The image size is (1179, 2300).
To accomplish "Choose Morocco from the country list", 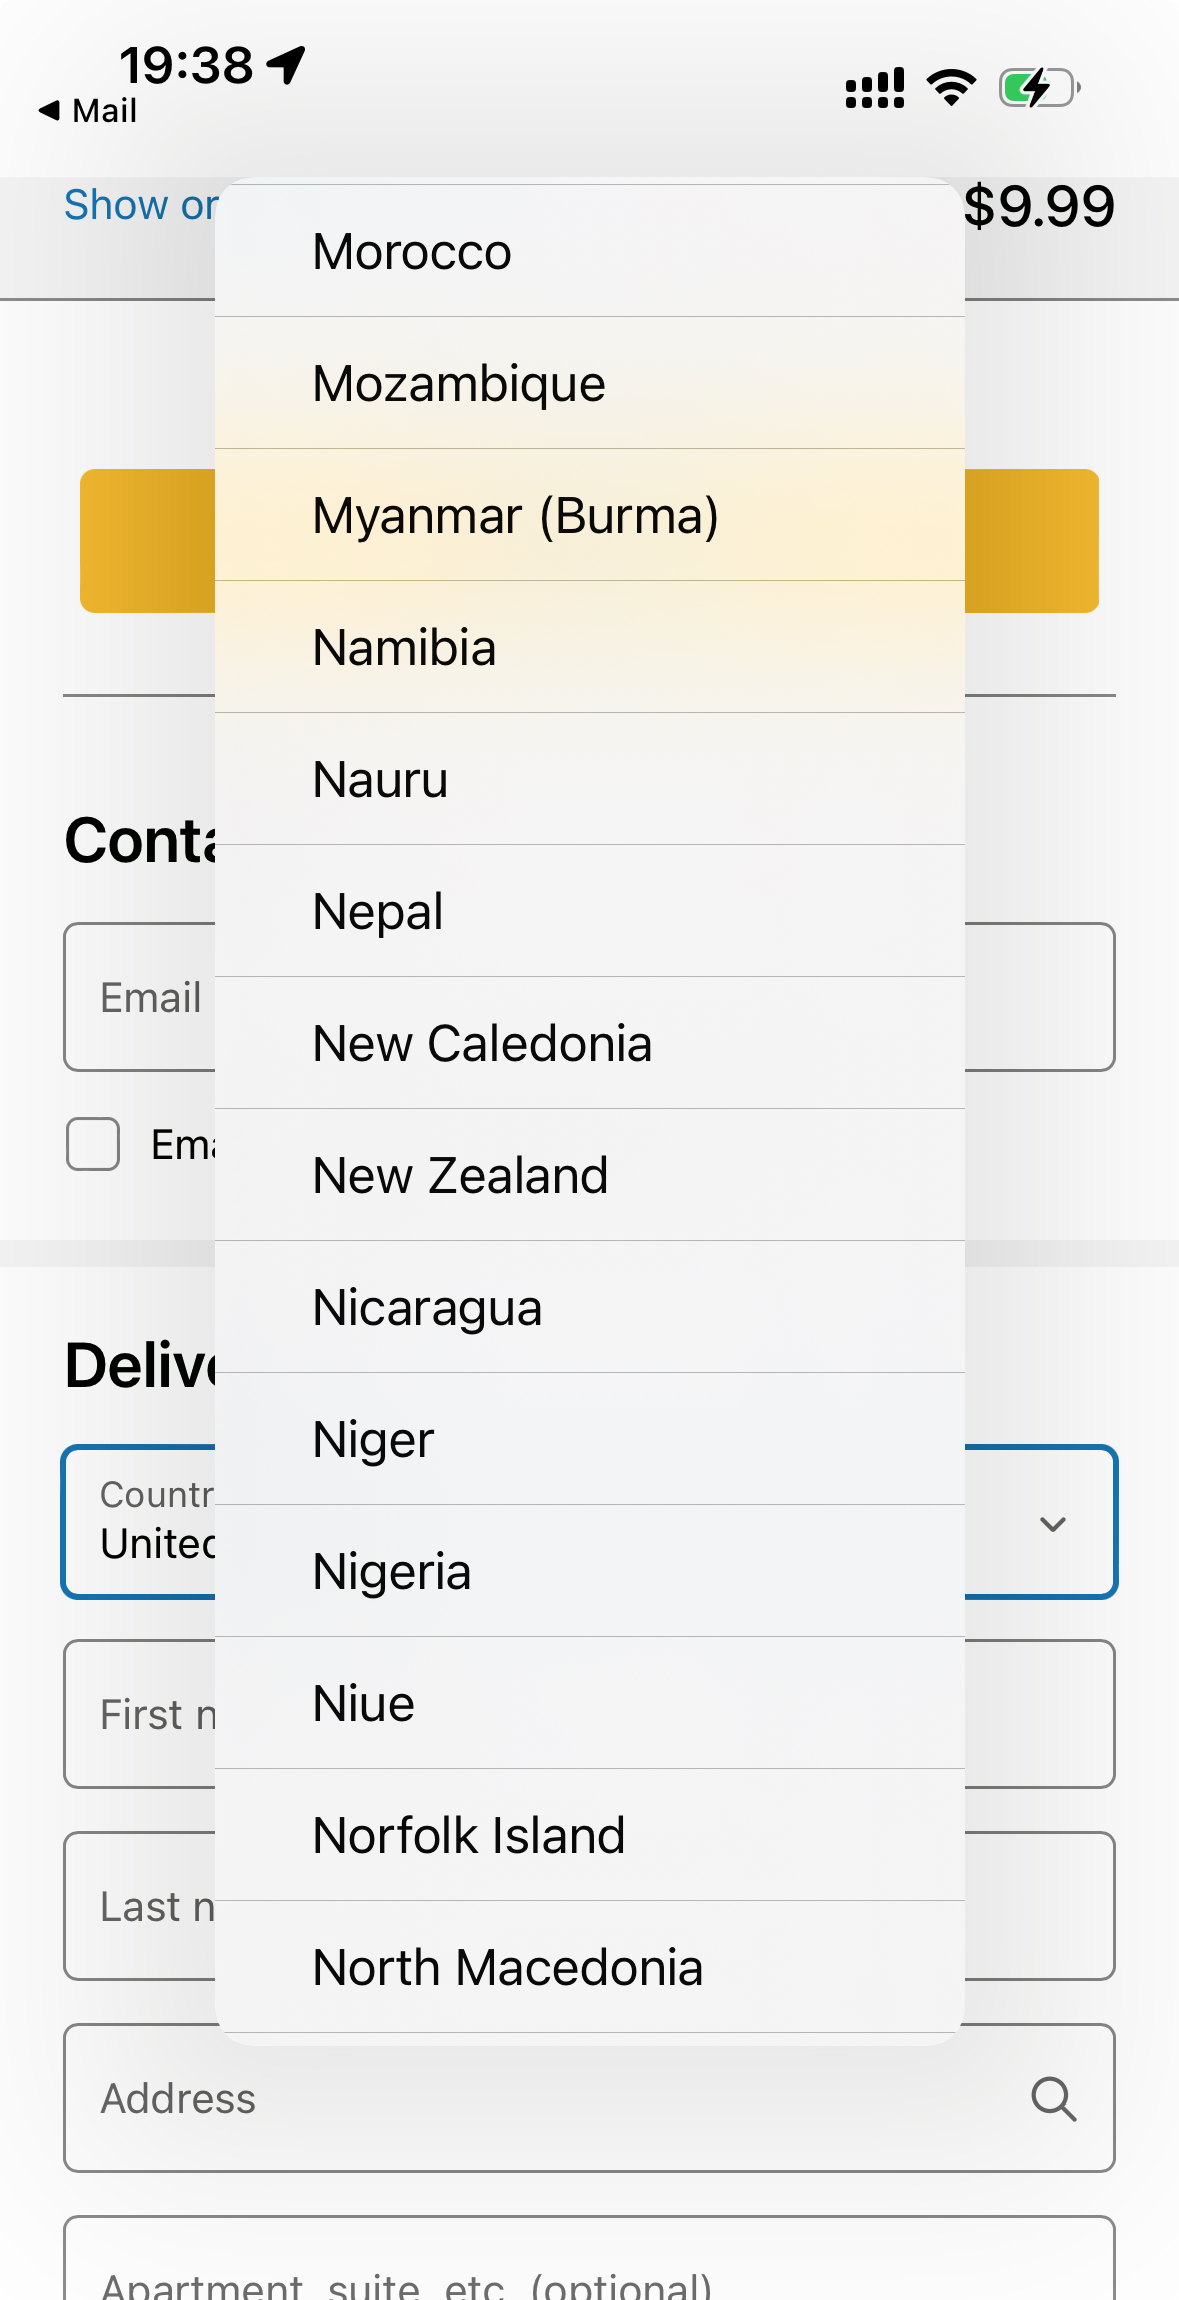I will click(589, 251).
